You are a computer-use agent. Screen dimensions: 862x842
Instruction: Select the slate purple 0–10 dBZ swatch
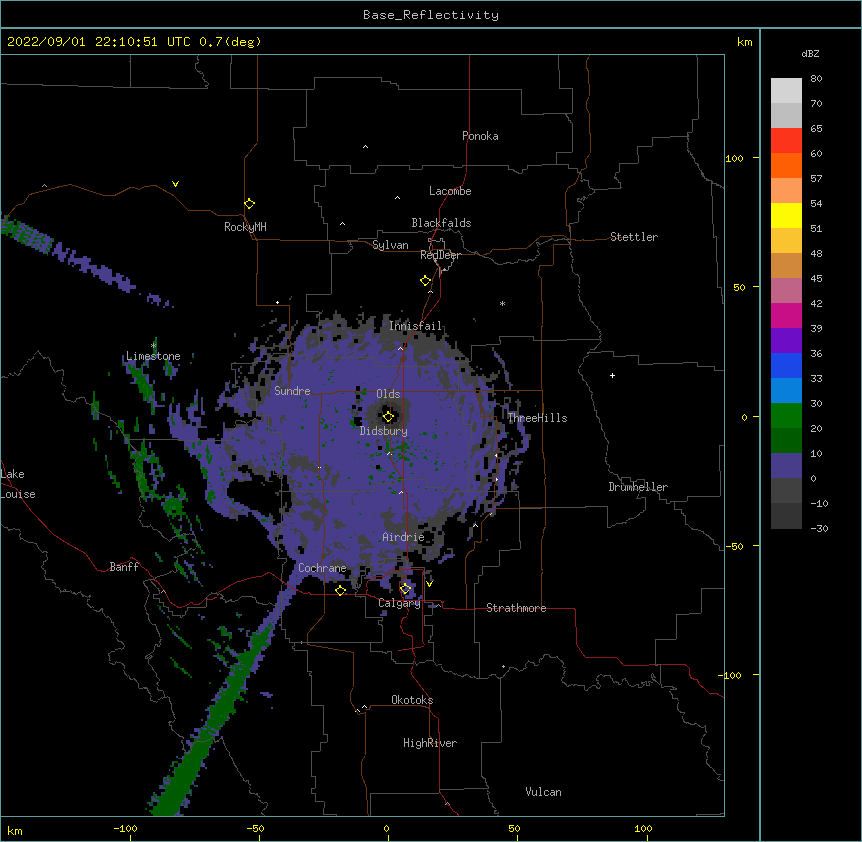click(x=786, y=466)
